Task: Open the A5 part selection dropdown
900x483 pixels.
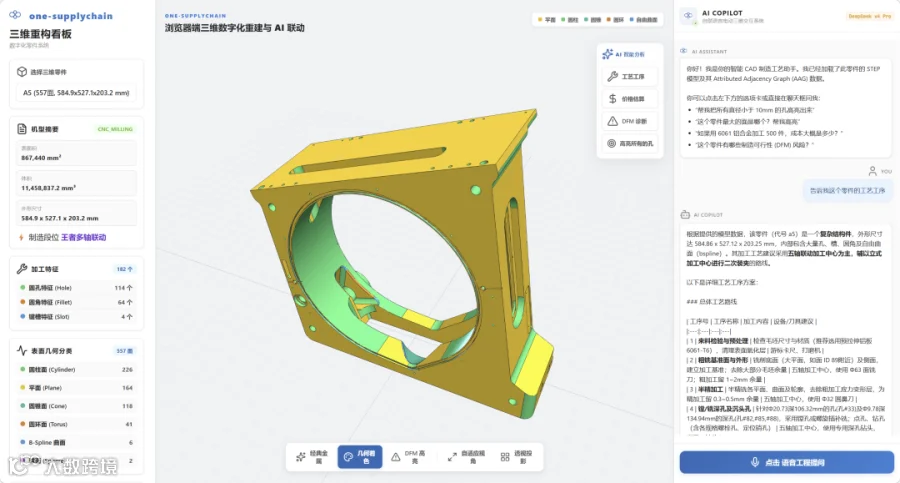Action: [76, 92]
